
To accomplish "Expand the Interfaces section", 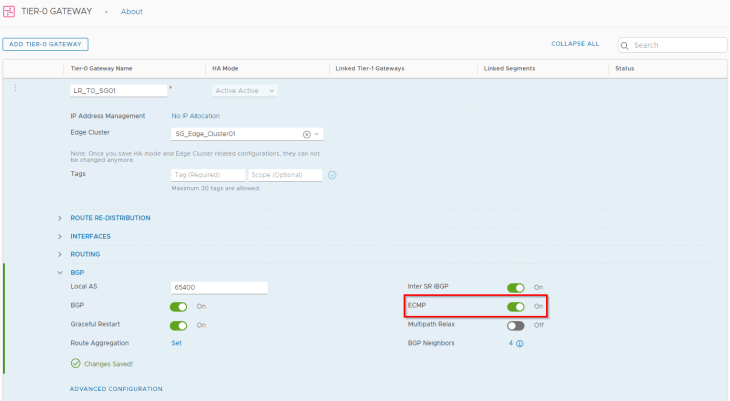I will 60,236.
